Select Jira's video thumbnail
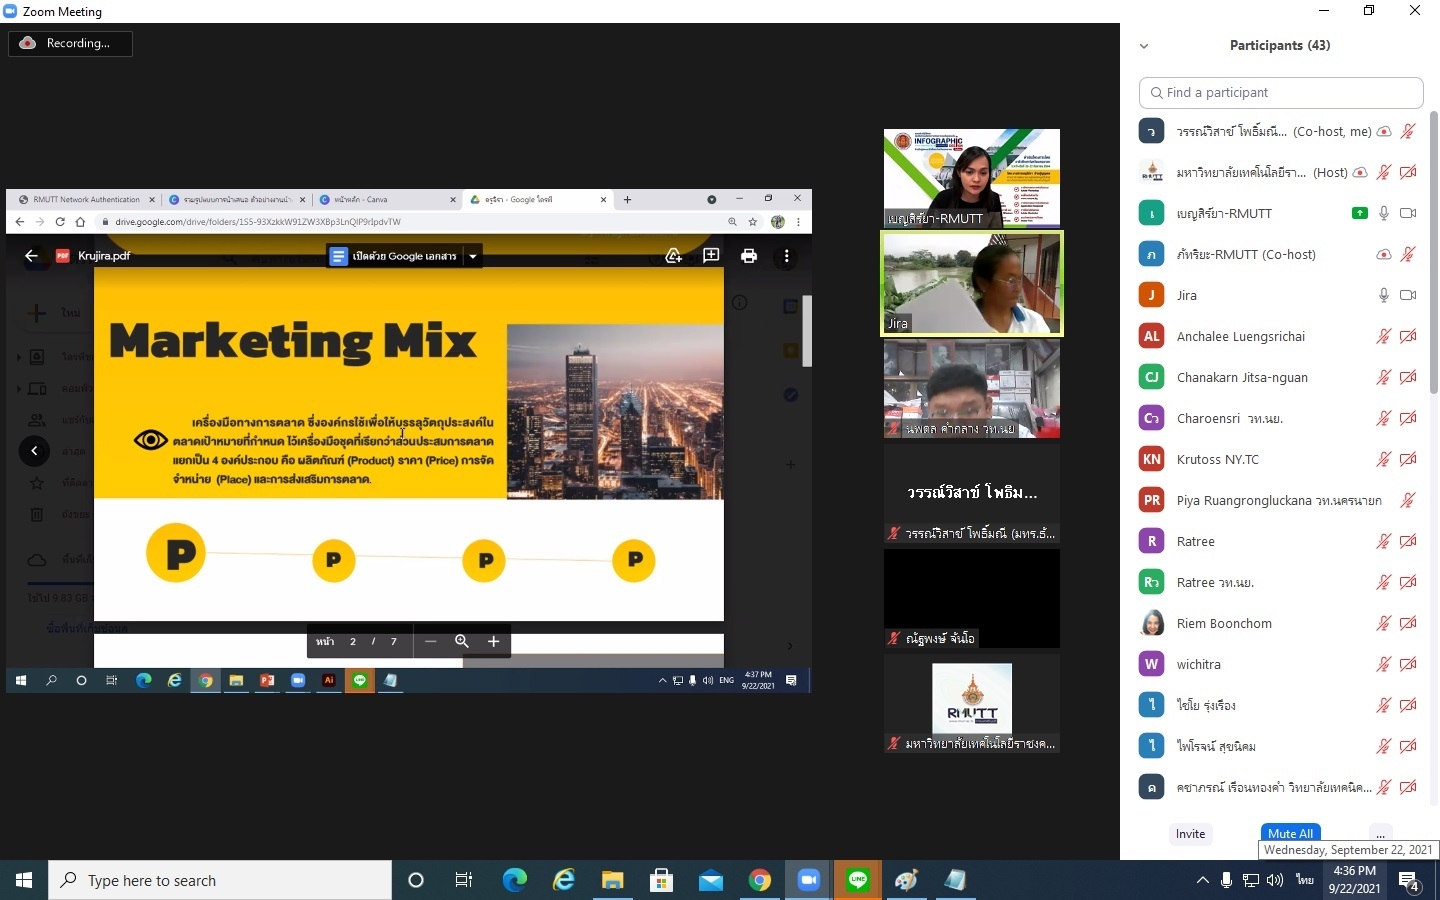 [971, 283]
